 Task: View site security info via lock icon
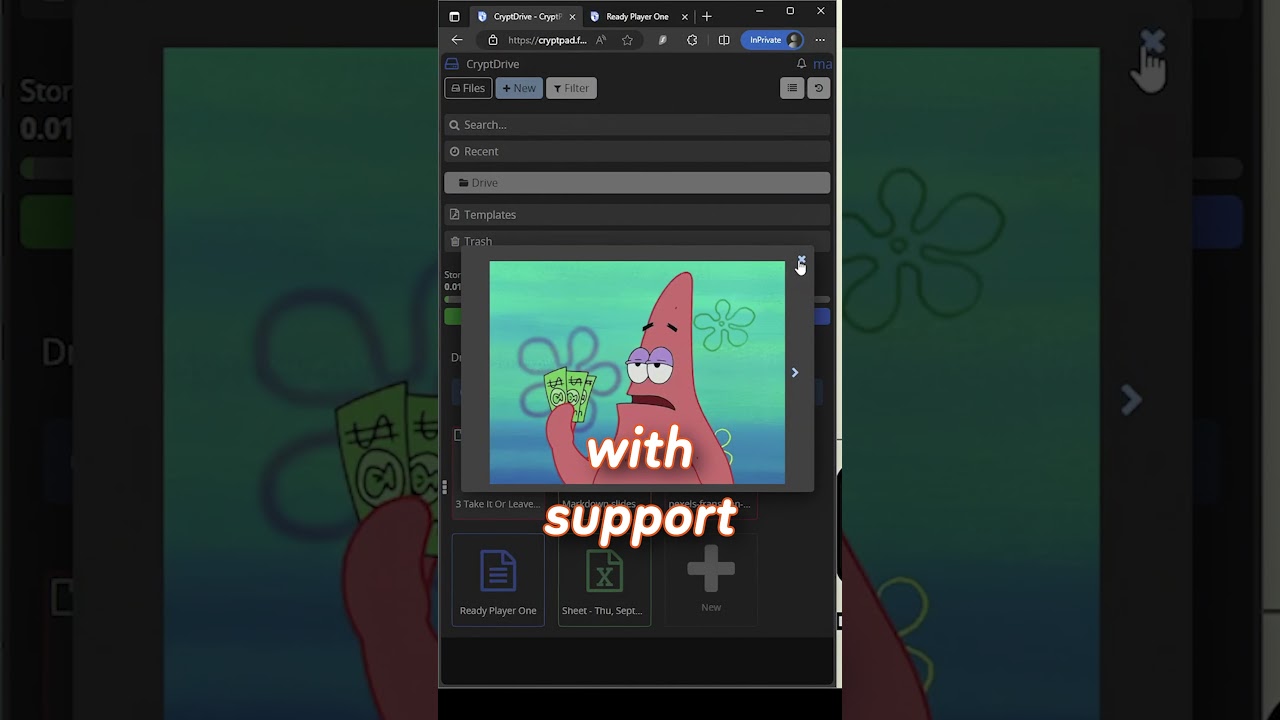(492, 40)
